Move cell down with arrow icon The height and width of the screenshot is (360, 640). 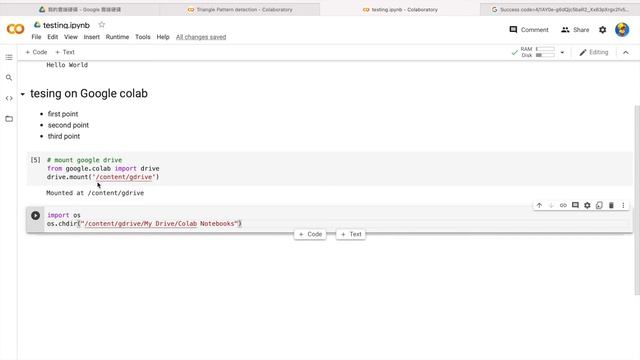[551, 205]
